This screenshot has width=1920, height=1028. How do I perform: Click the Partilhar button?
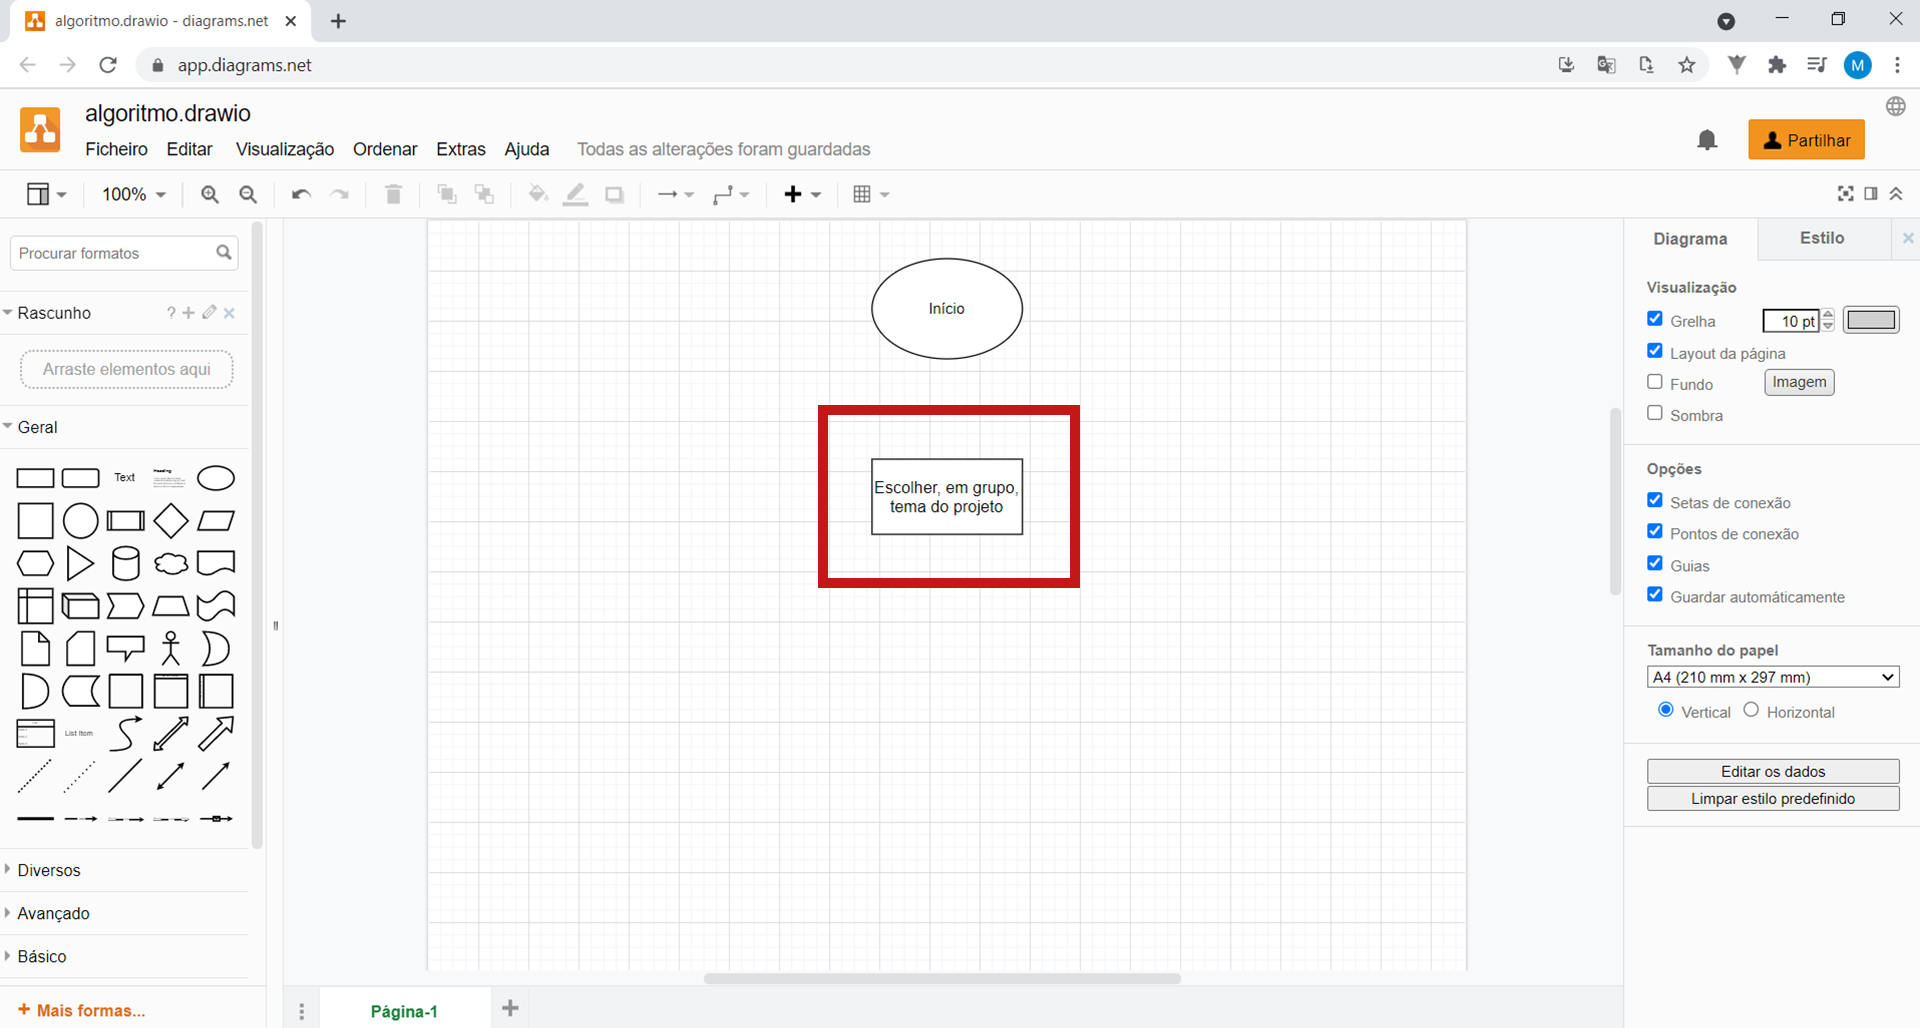[1806, 140]
